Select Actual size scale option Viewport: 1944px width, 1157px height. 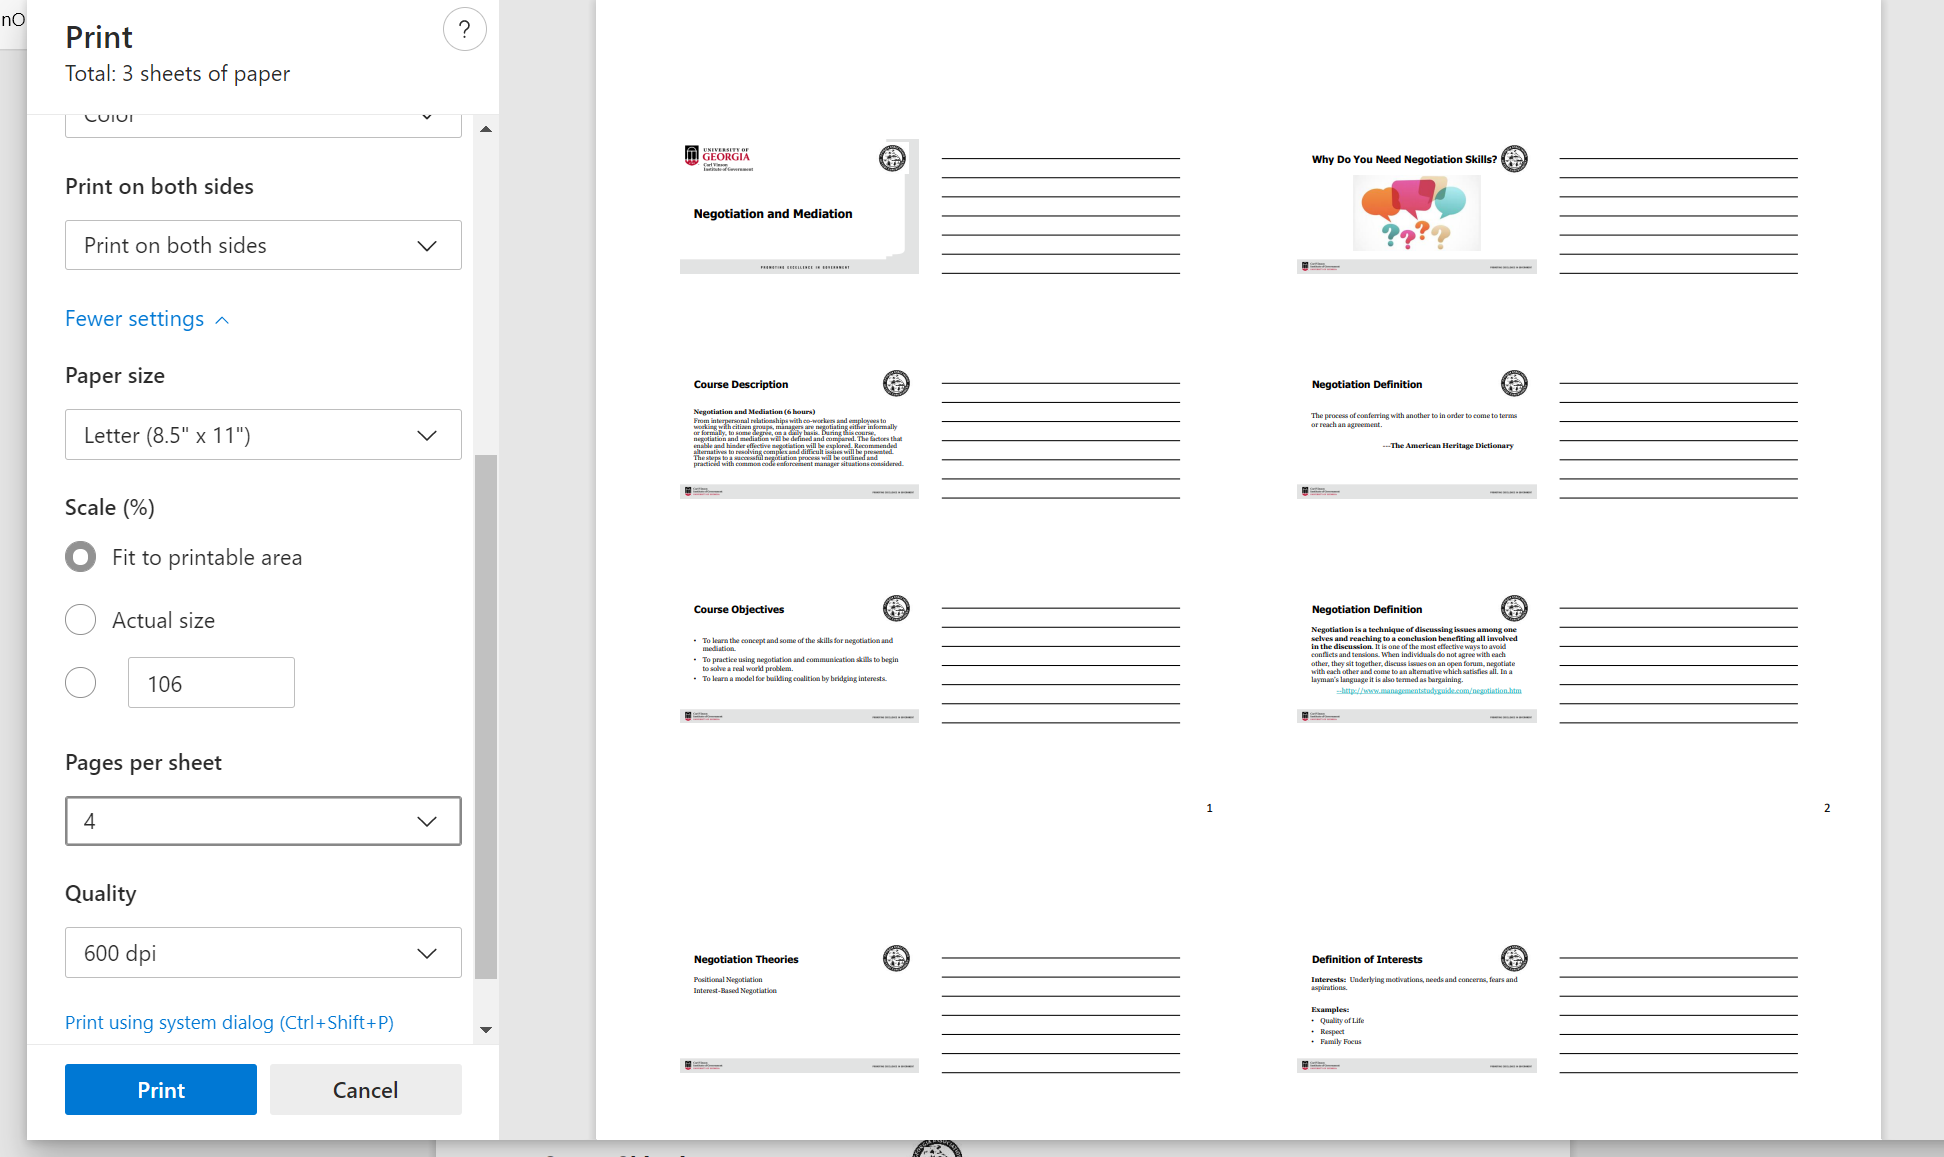81,620
